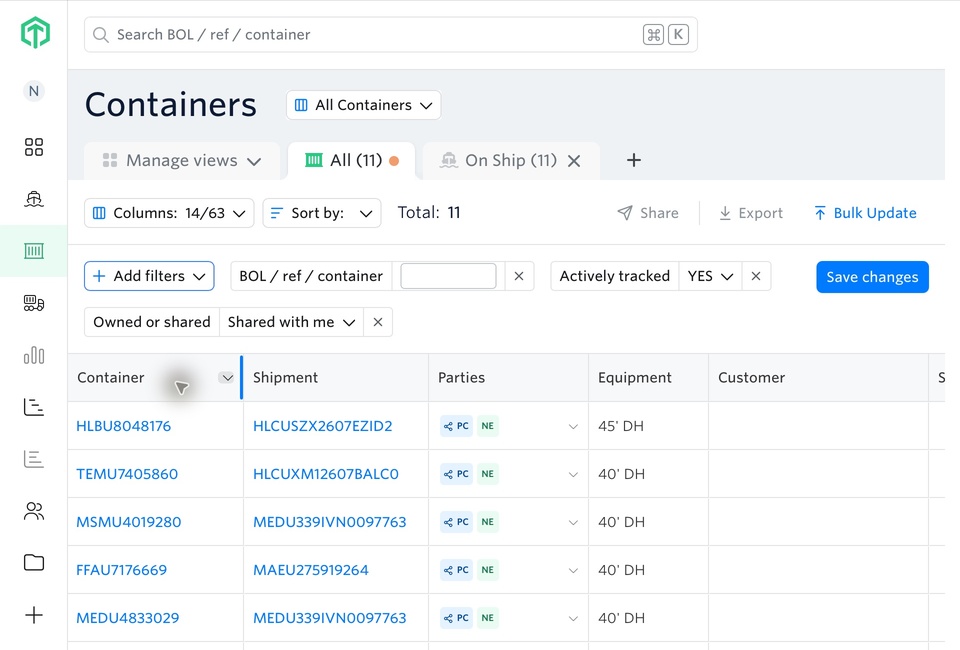Click share icon on HLBU8048176 parties cell
Screen dimensions: 960x650
point(448,426)
